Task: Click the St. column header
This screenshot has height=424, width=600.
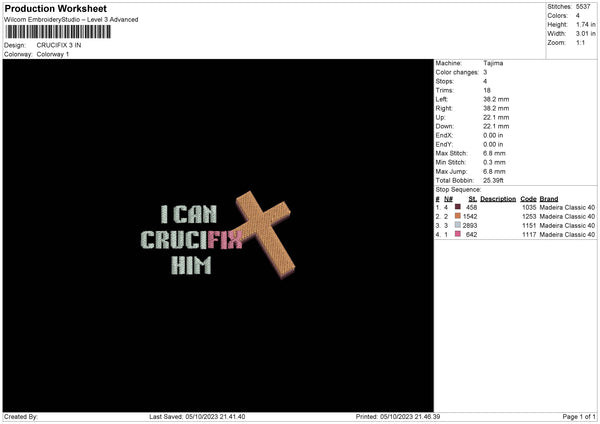Action: coord(473,199)
